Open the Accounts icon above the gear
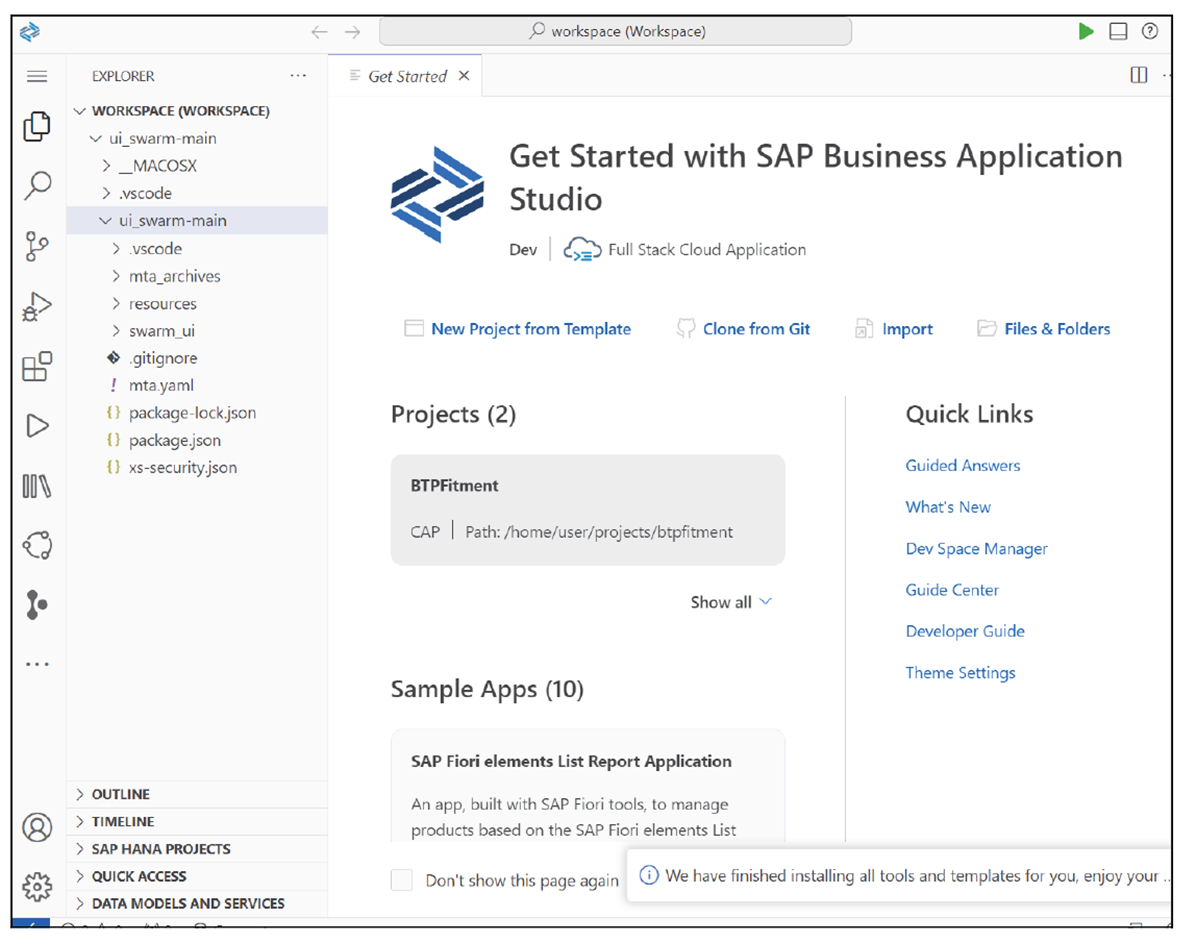 37,827
